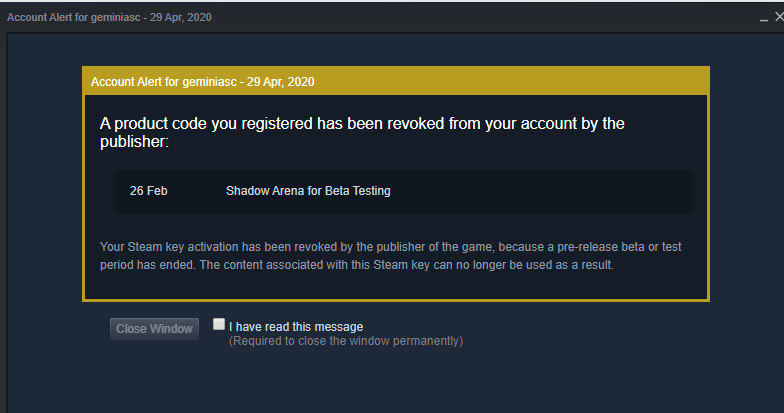Select the Shadow Arena for Beta Testing entry
The height and width of the screenshot is (413, 784).
pos(308,191)
